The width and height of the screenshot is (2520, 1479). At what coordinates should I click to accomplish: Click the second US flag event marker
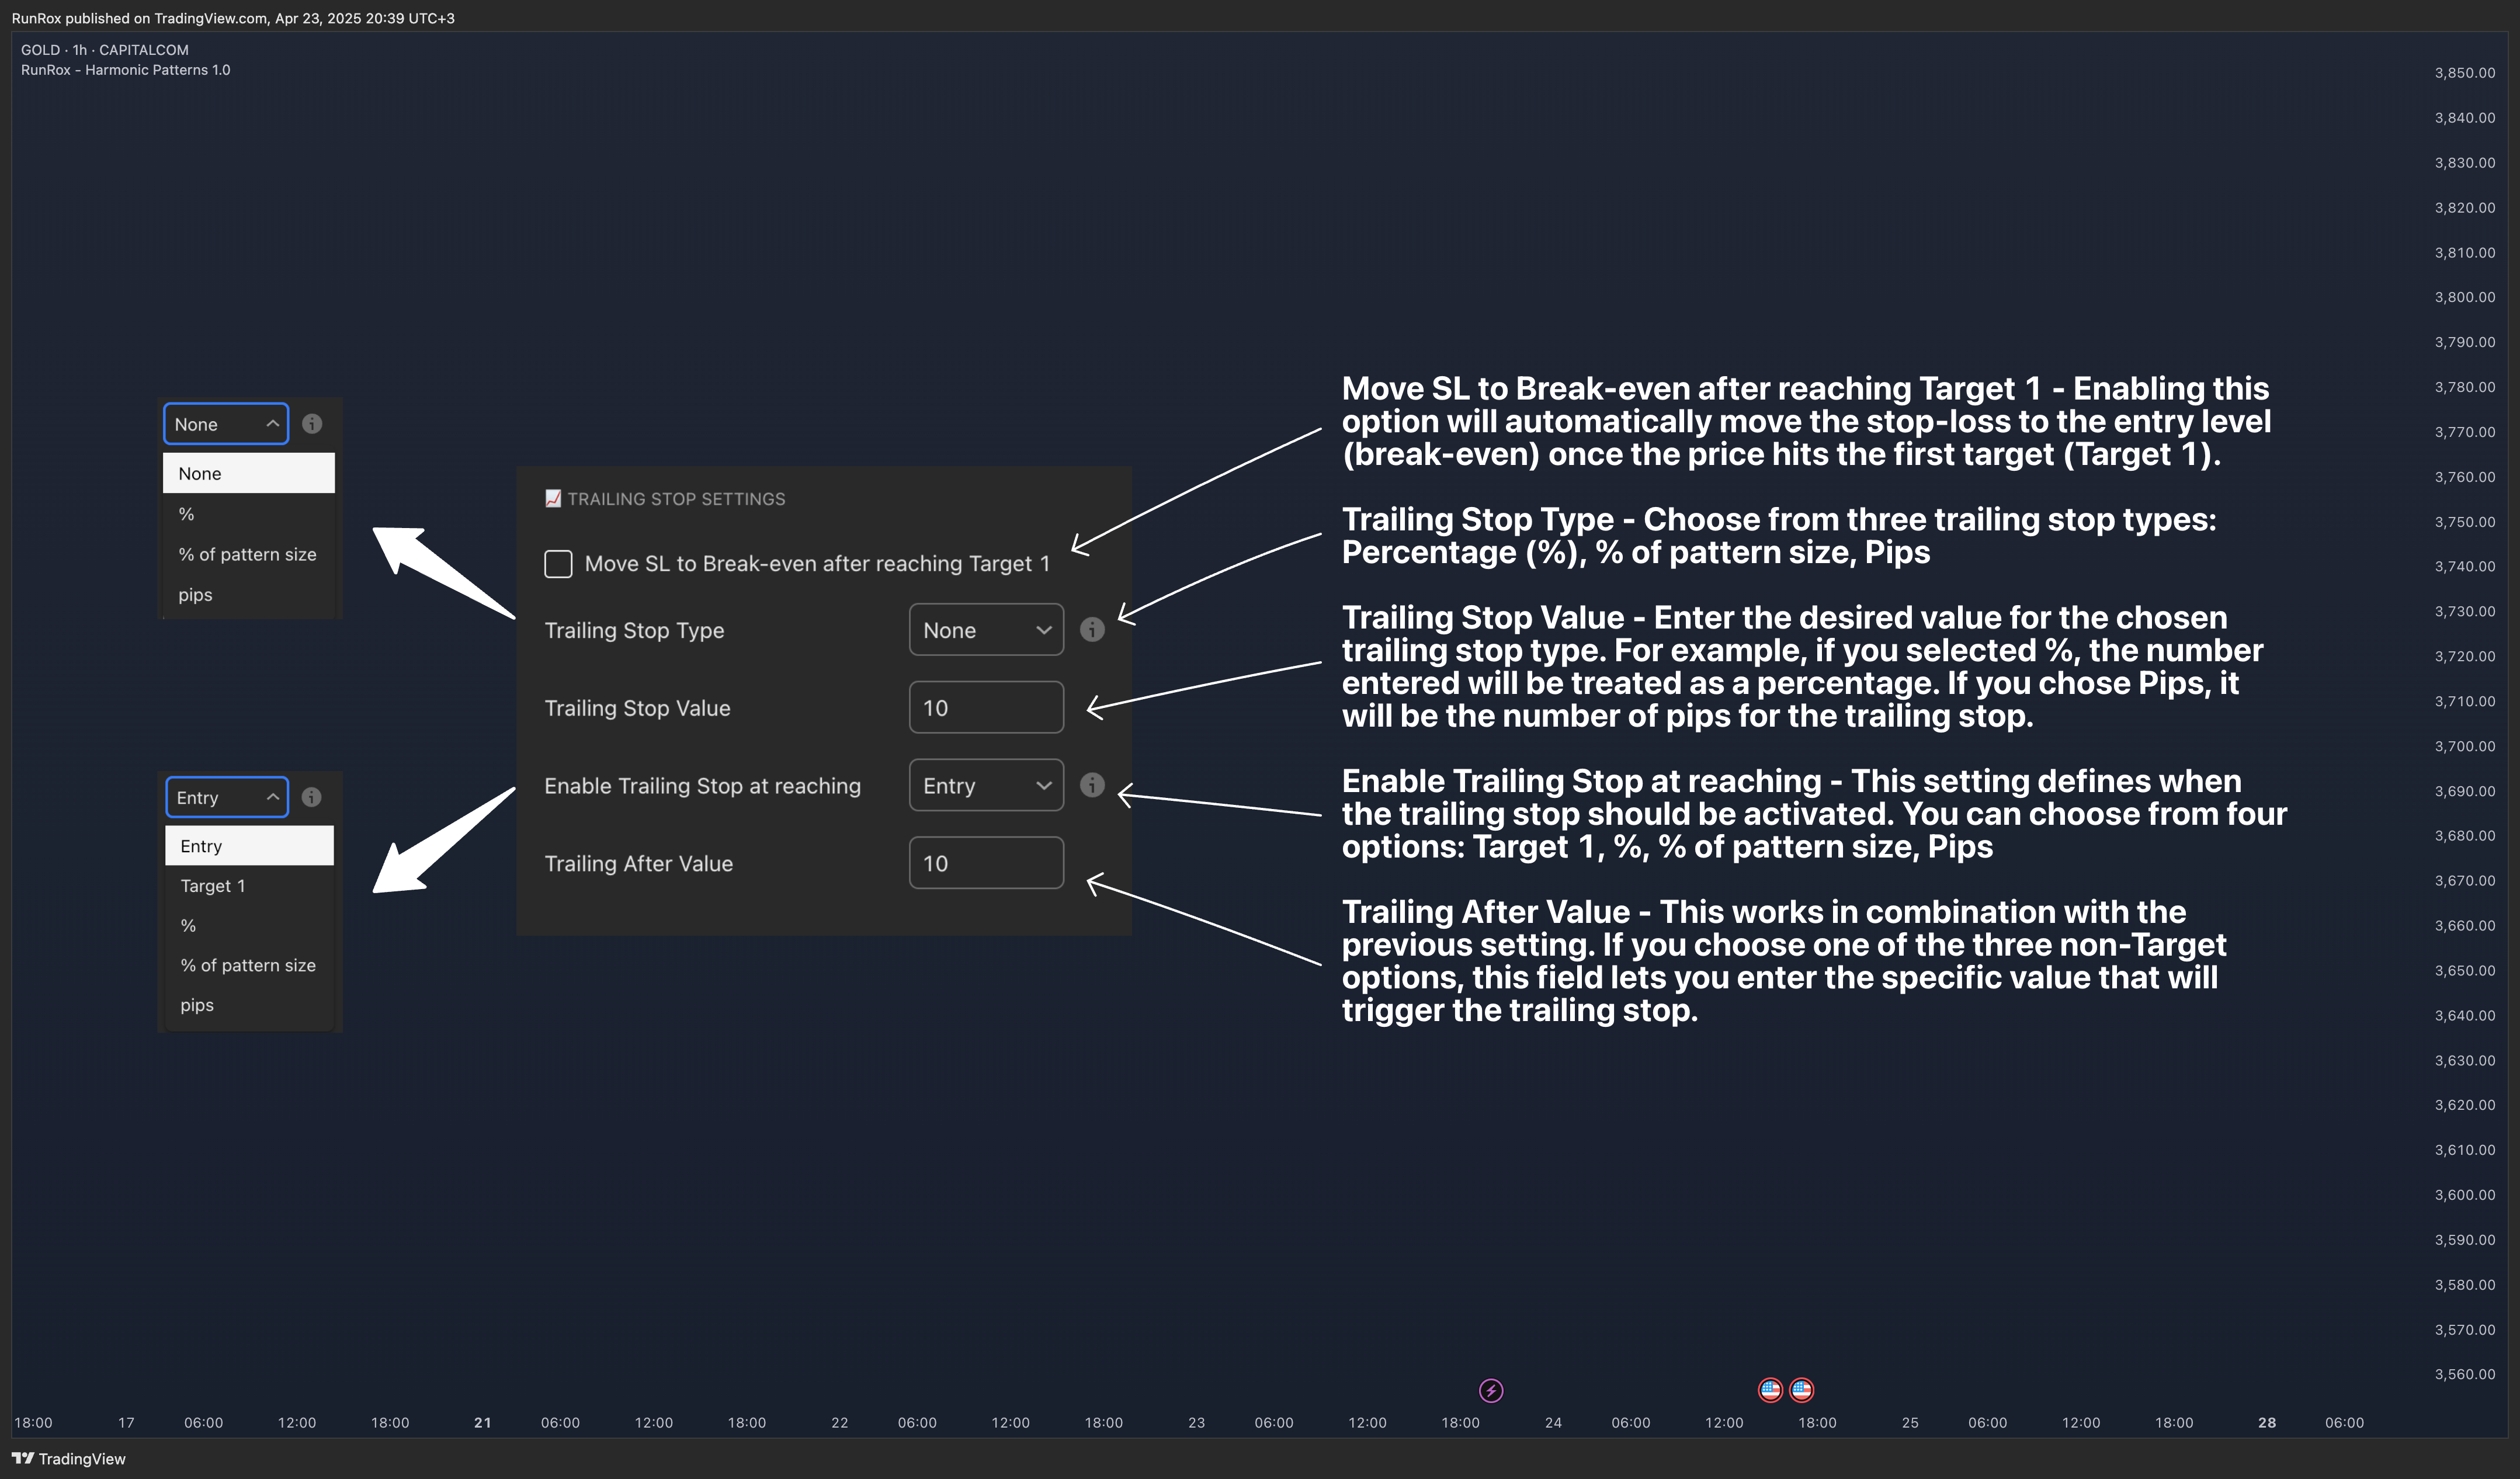coord(1801,1389)
